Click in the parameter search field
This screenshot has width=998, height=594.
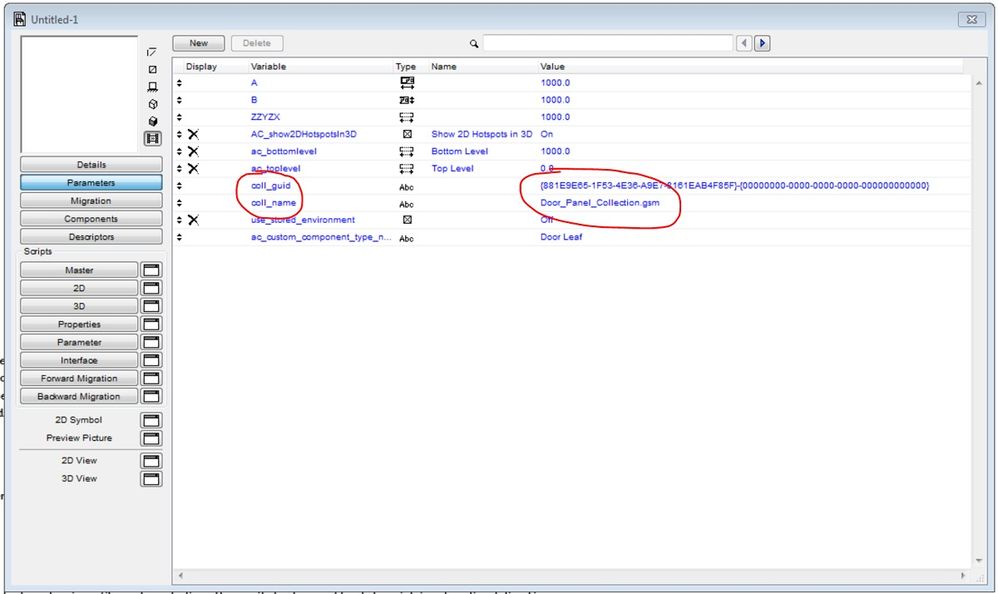pos(608,43)
